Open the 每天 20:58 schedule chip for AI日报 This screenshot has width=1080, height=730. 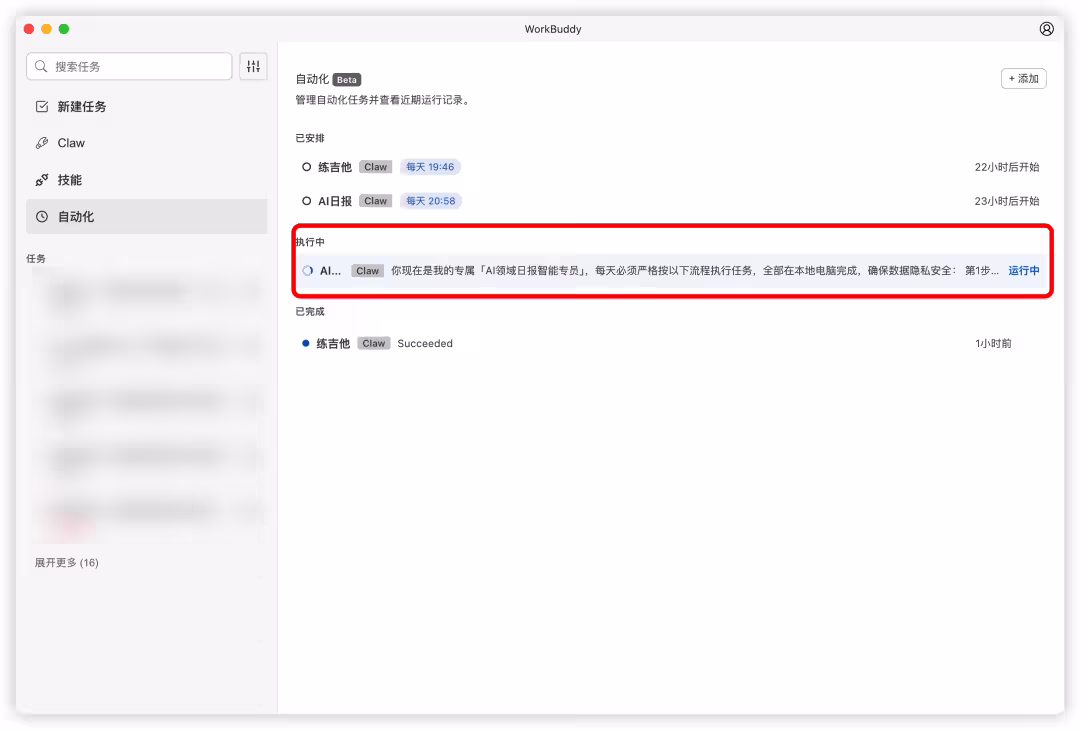pos(430,200)
